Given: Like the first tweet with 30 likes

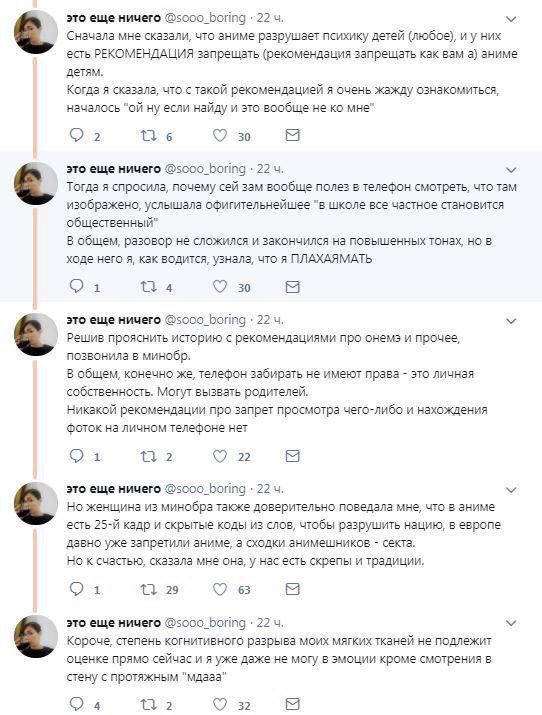Looking at the screenshot, I should click(x=220, y=135).
